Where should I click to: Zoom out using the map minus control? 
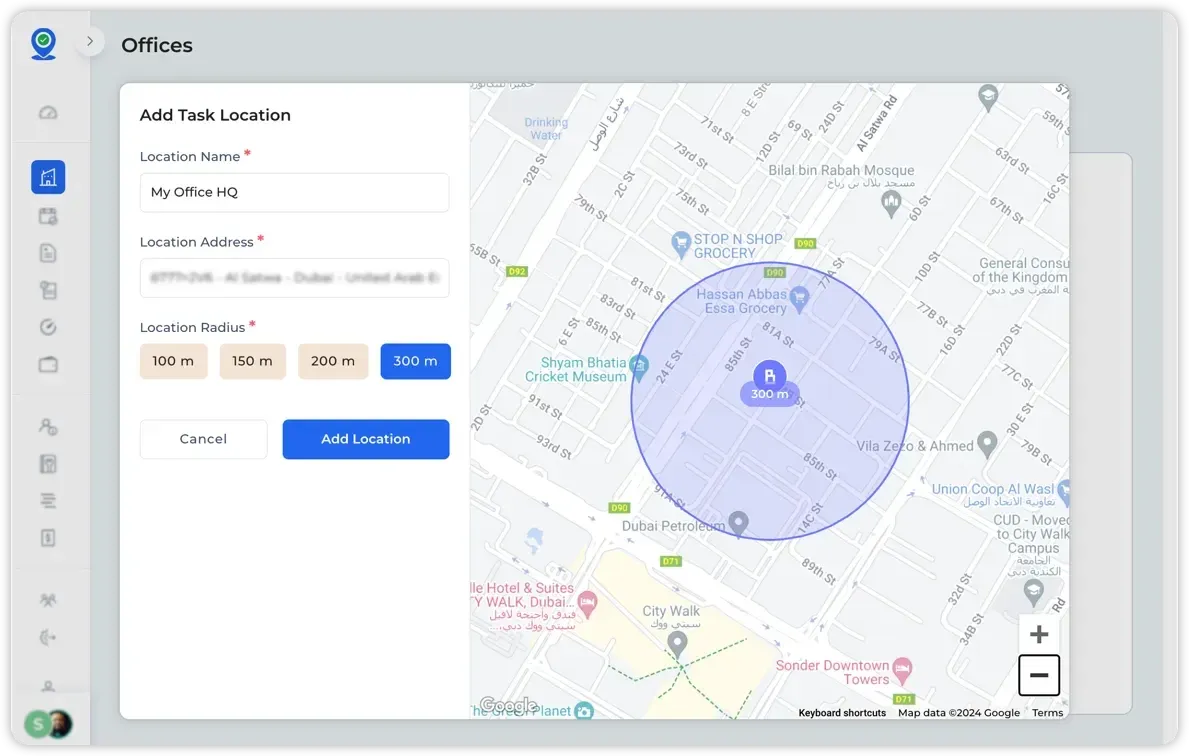(1038, 675)
